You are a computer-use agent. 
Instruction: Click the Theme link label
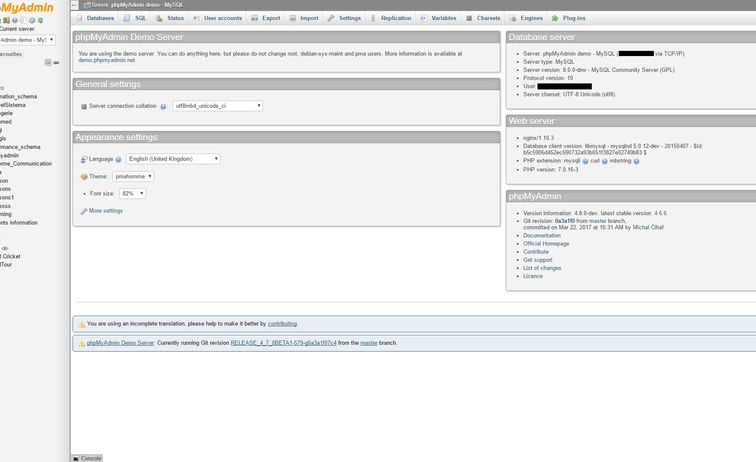(98, 177)
